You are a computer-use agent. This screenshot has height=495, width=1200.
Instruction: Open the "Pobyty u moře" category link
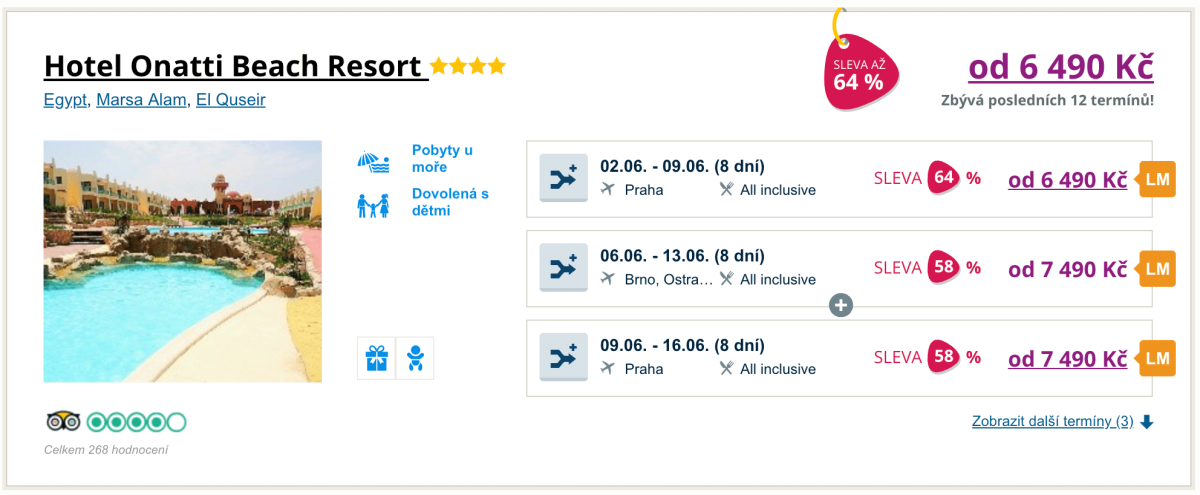[442, 158]
